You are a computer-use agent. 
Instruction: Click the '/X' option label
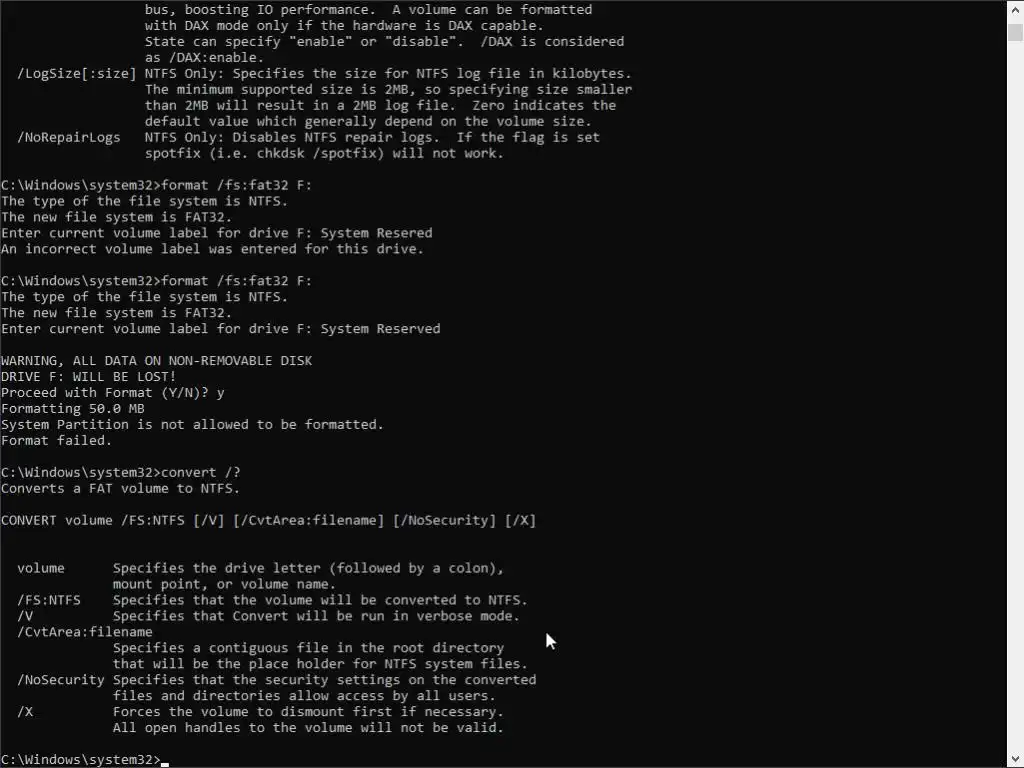point(25,712)
